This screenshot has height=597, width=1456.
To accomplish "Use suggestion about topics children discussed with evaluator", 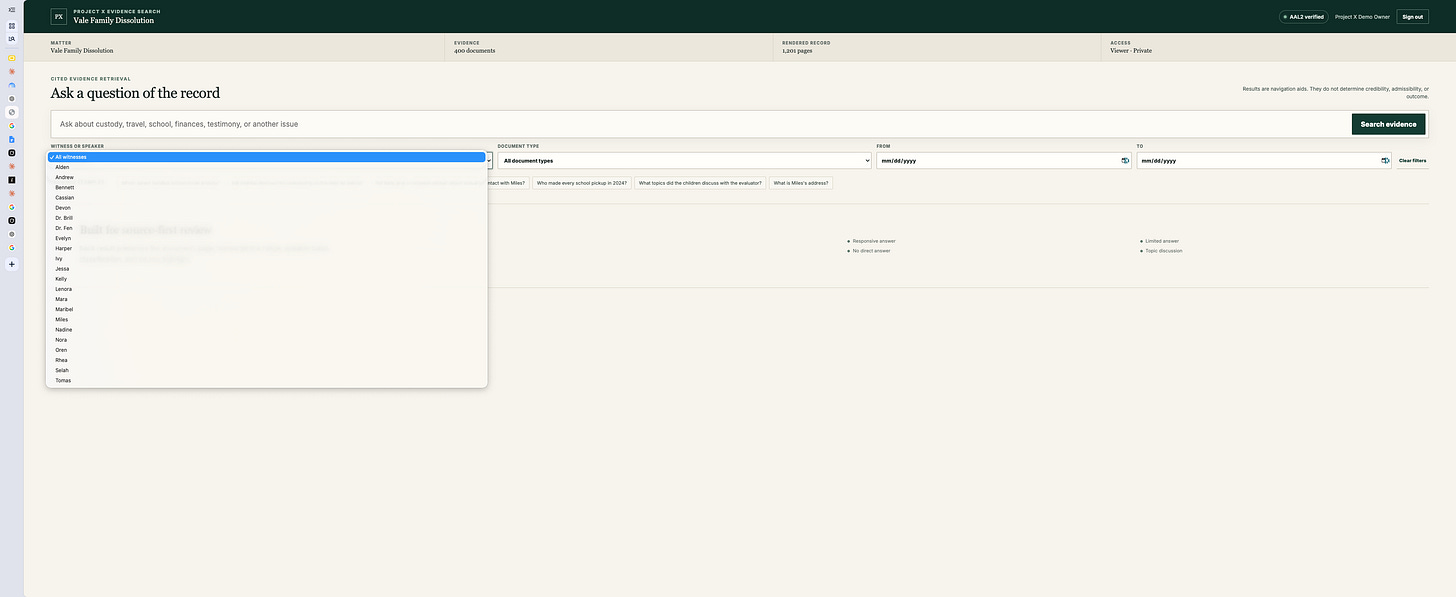I will pos(700,183).
